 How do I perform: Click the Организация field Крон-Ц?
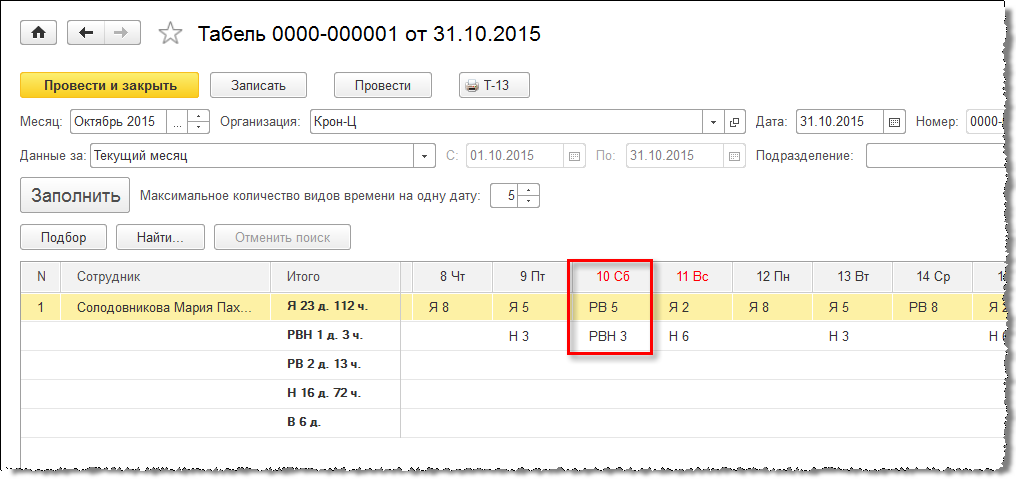507,122
